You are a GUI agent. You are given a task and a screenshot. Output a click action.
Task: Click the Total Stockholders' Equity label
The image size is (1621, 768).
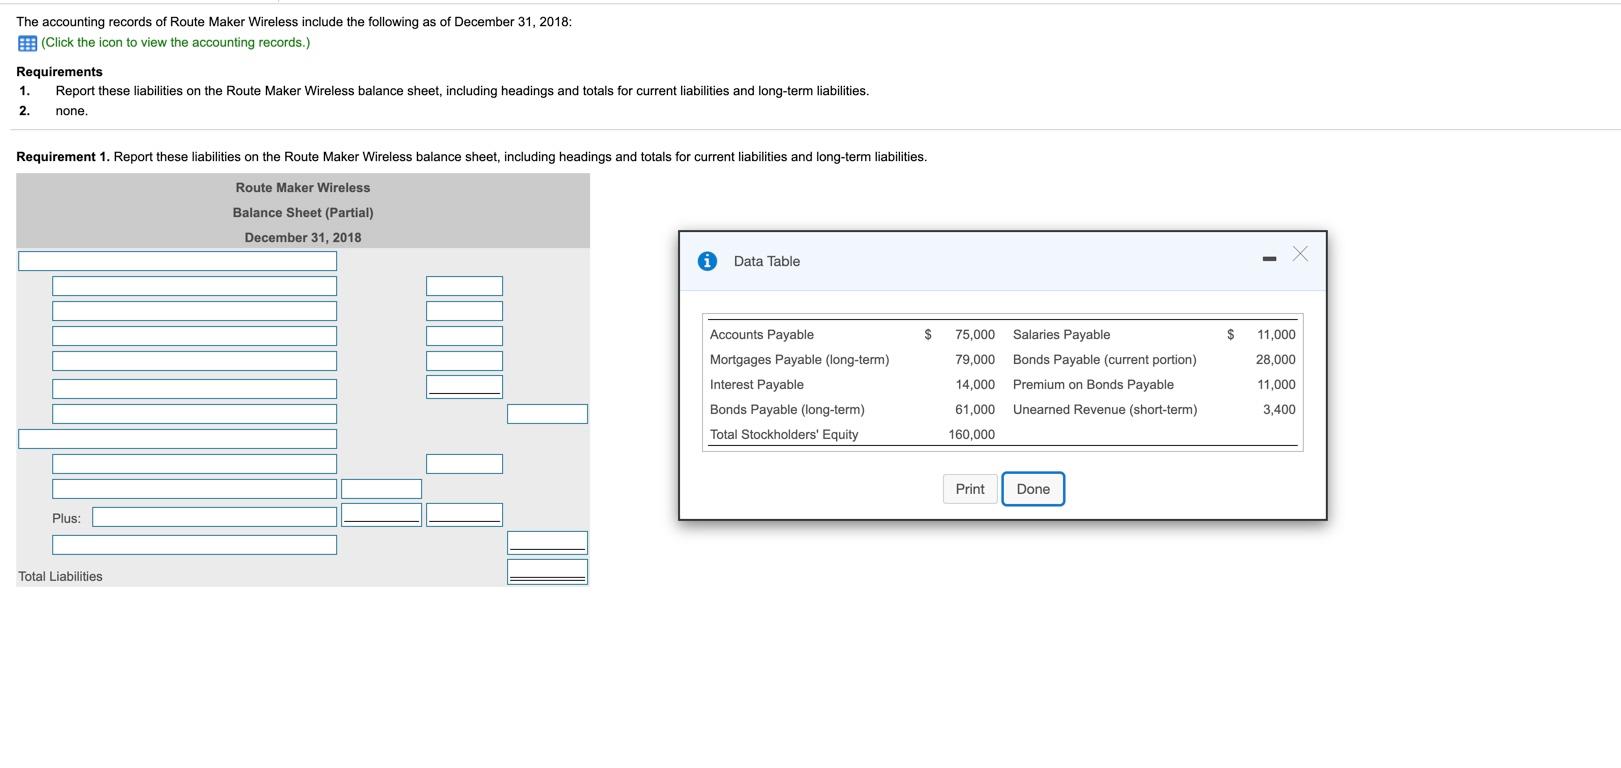[784, 435]
